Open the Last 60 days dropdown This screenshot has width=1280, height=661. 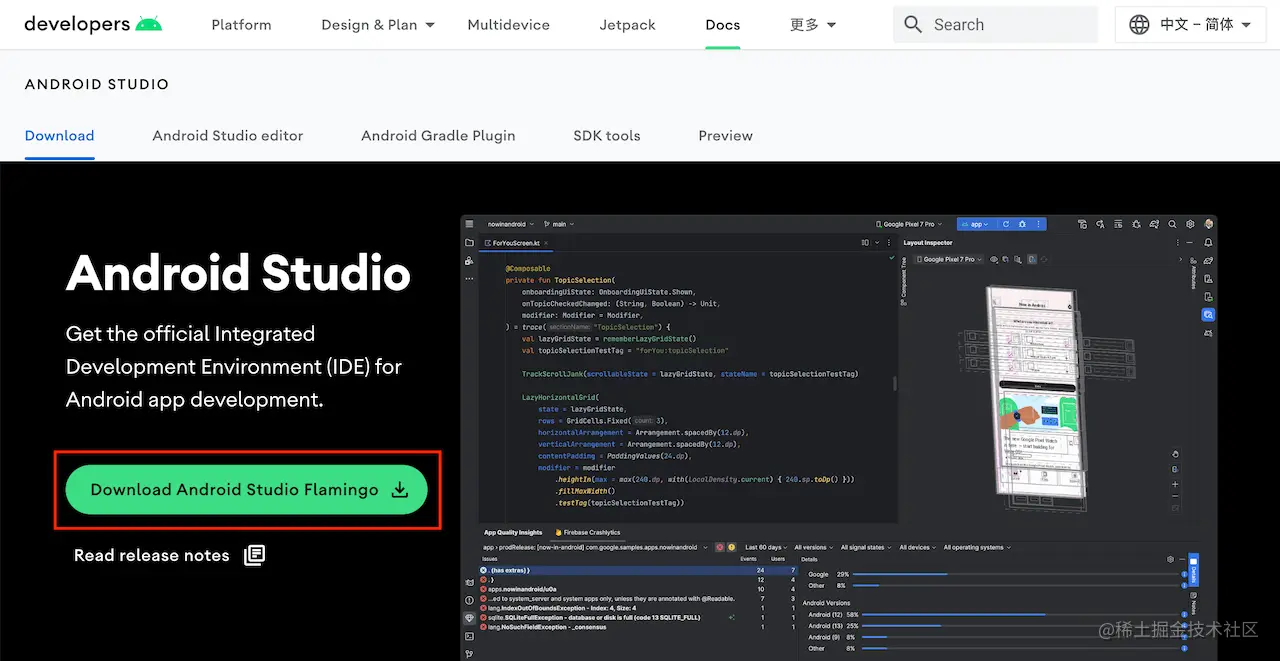[768, 547]
